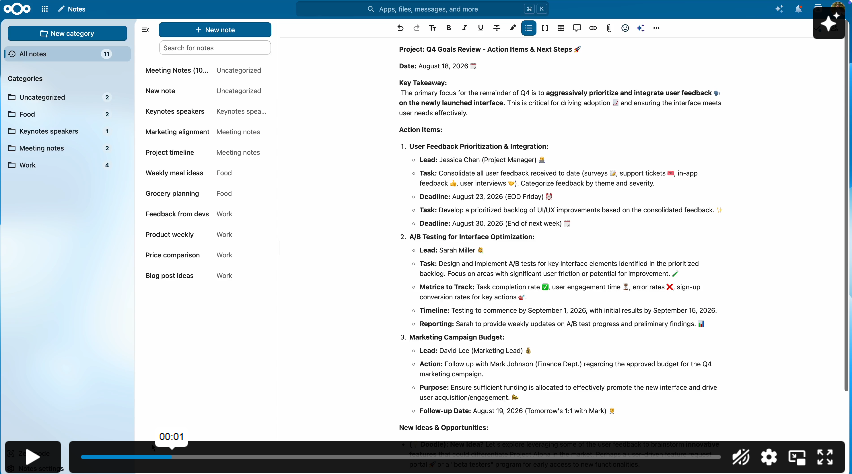Toggle video captions off icon
This screenshot has width=852, height=474.
pos(741,457)
